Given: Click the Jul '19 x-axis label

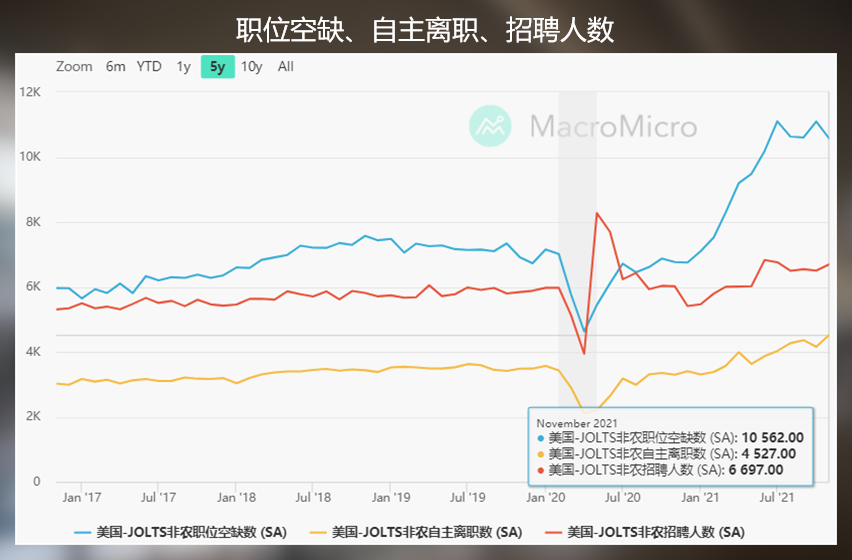Looking at the screenshot, I should [467, 498].
